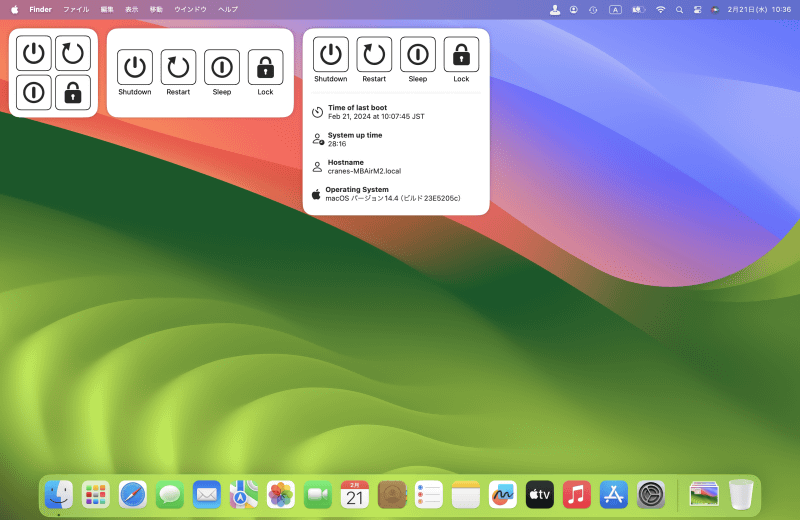The height and width of the screenshot is (520, 800).
Task: Click Shutdown icon in small square widget
Action: click(x=34, y=53)
